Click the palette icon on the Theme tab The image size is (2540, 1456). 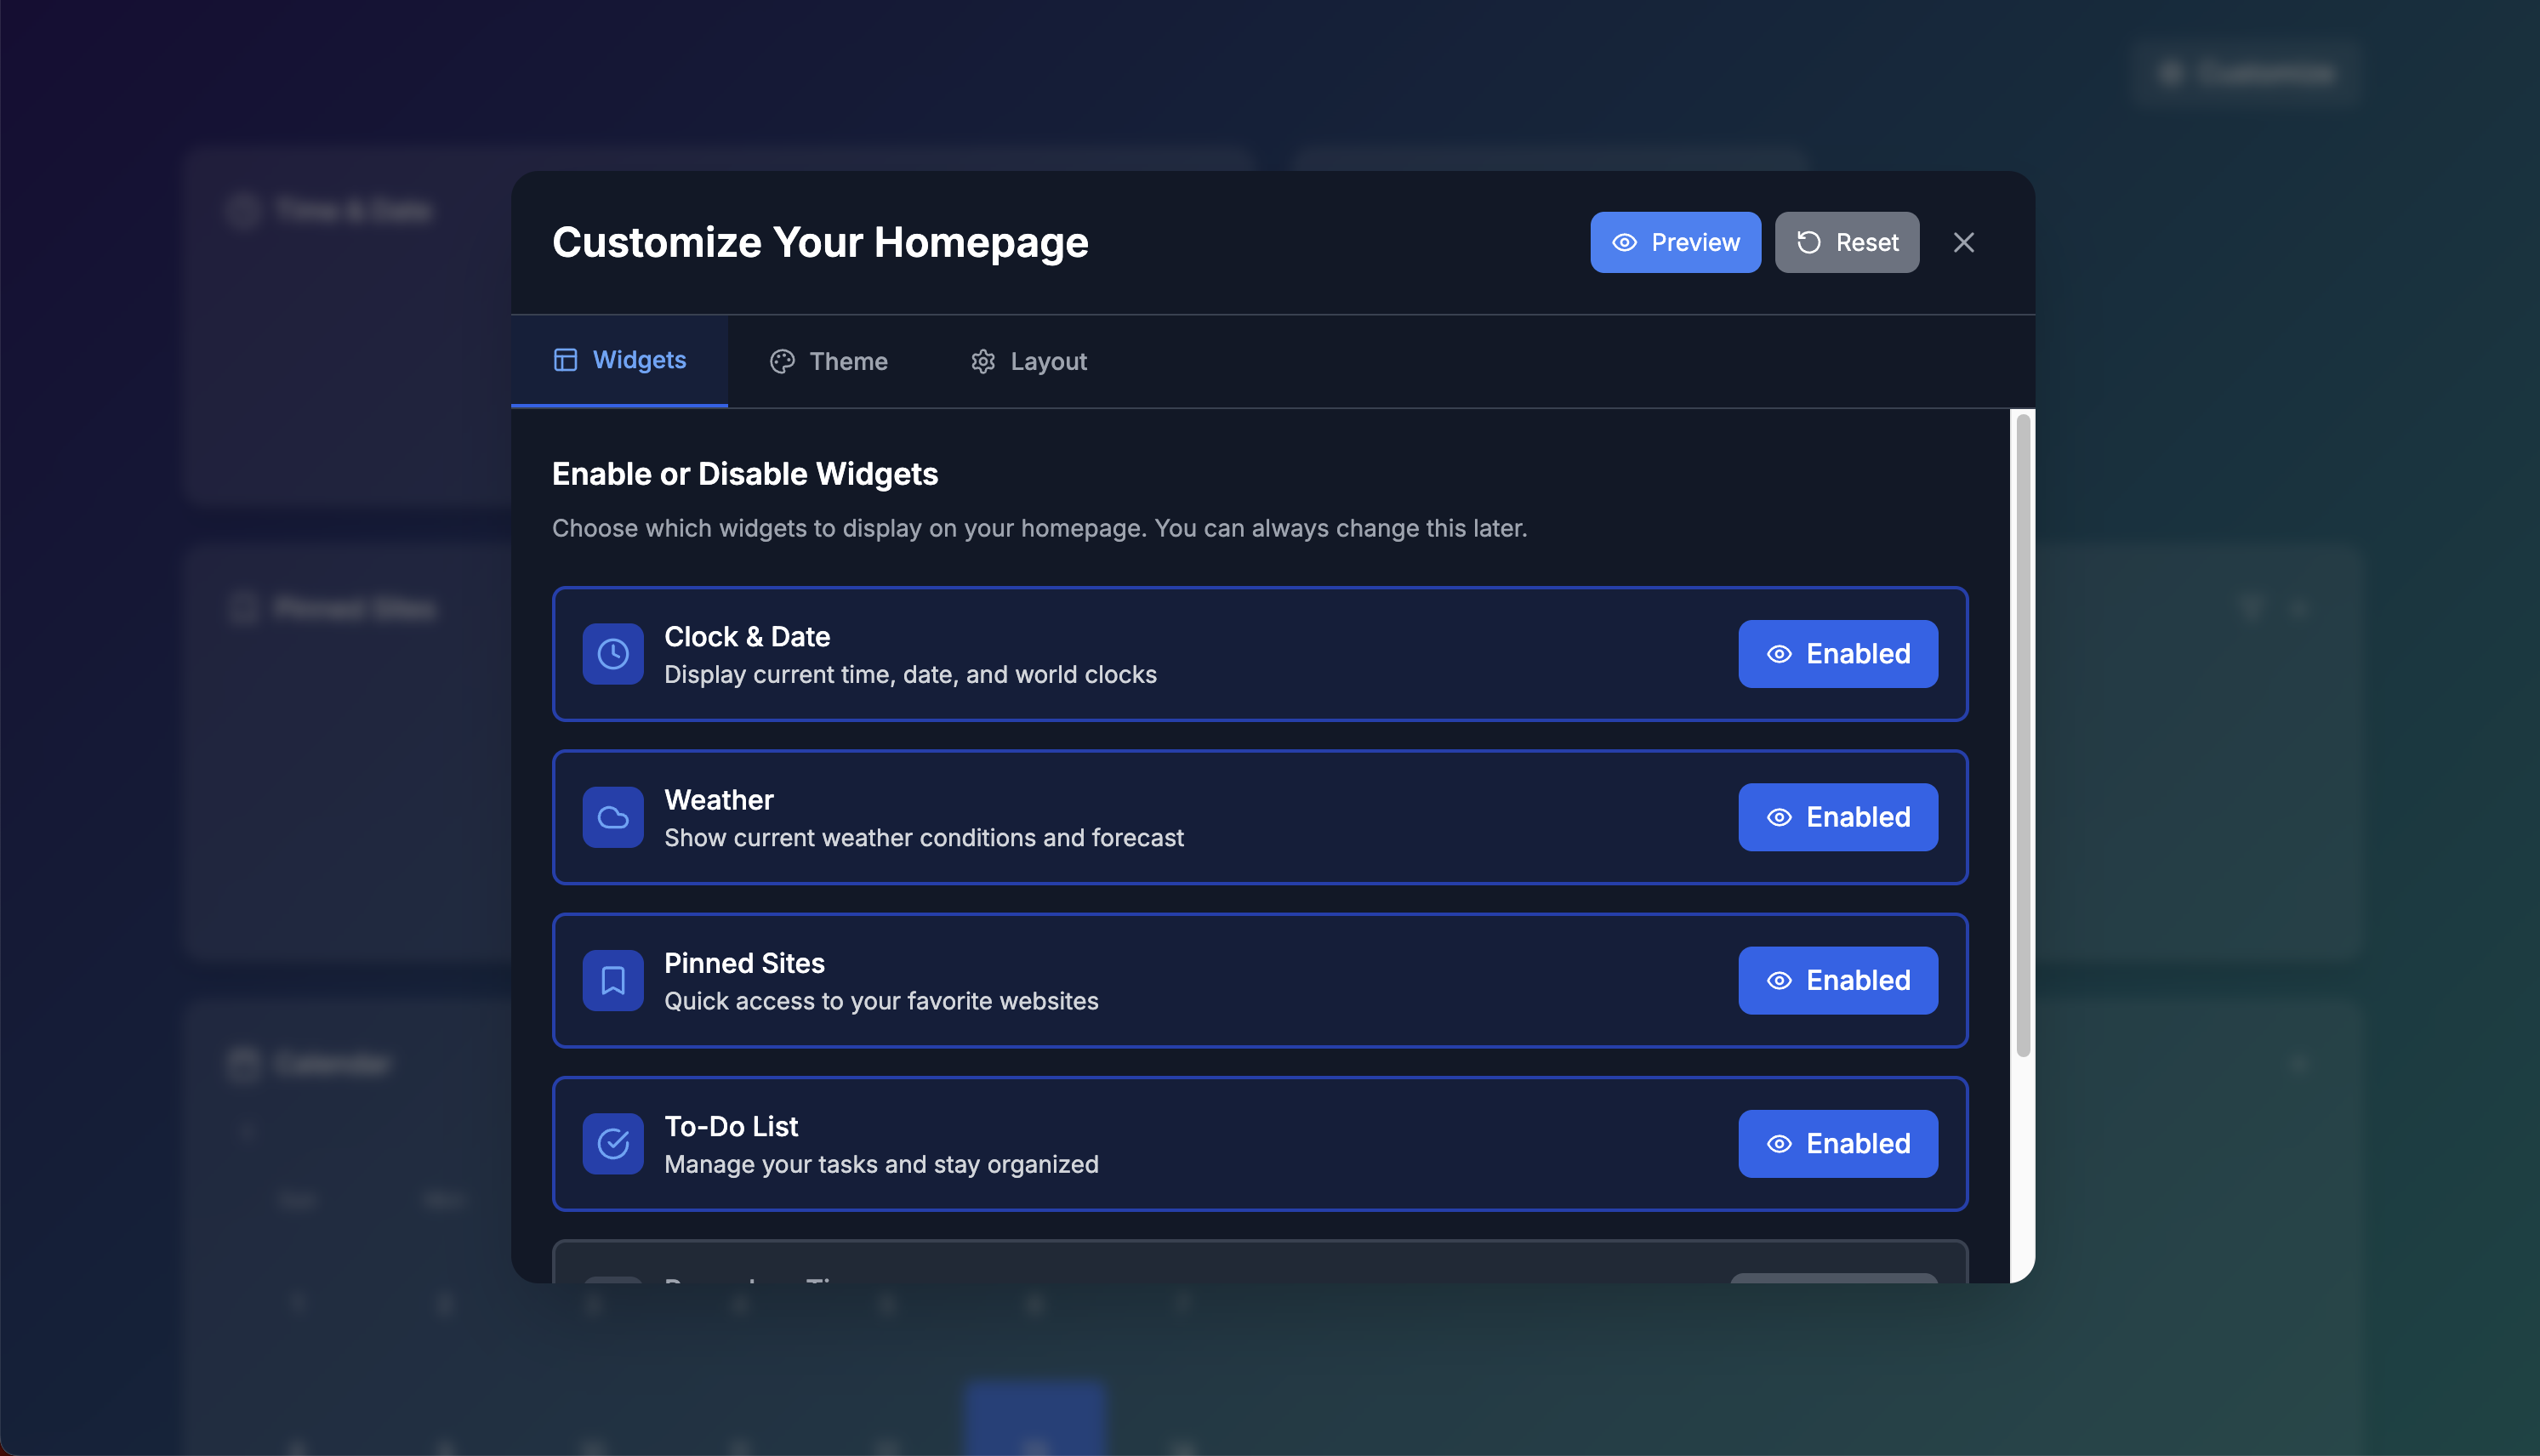782,361
